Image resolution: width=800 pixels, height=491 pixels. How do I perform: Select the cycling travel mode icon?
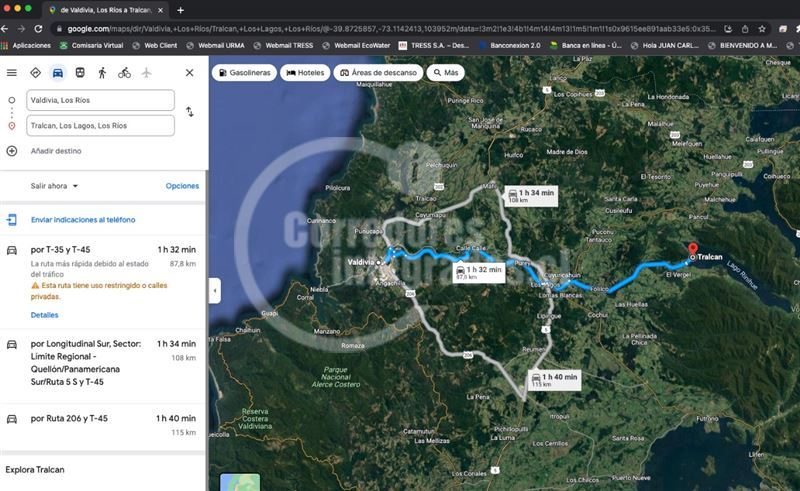pos(124,73)
